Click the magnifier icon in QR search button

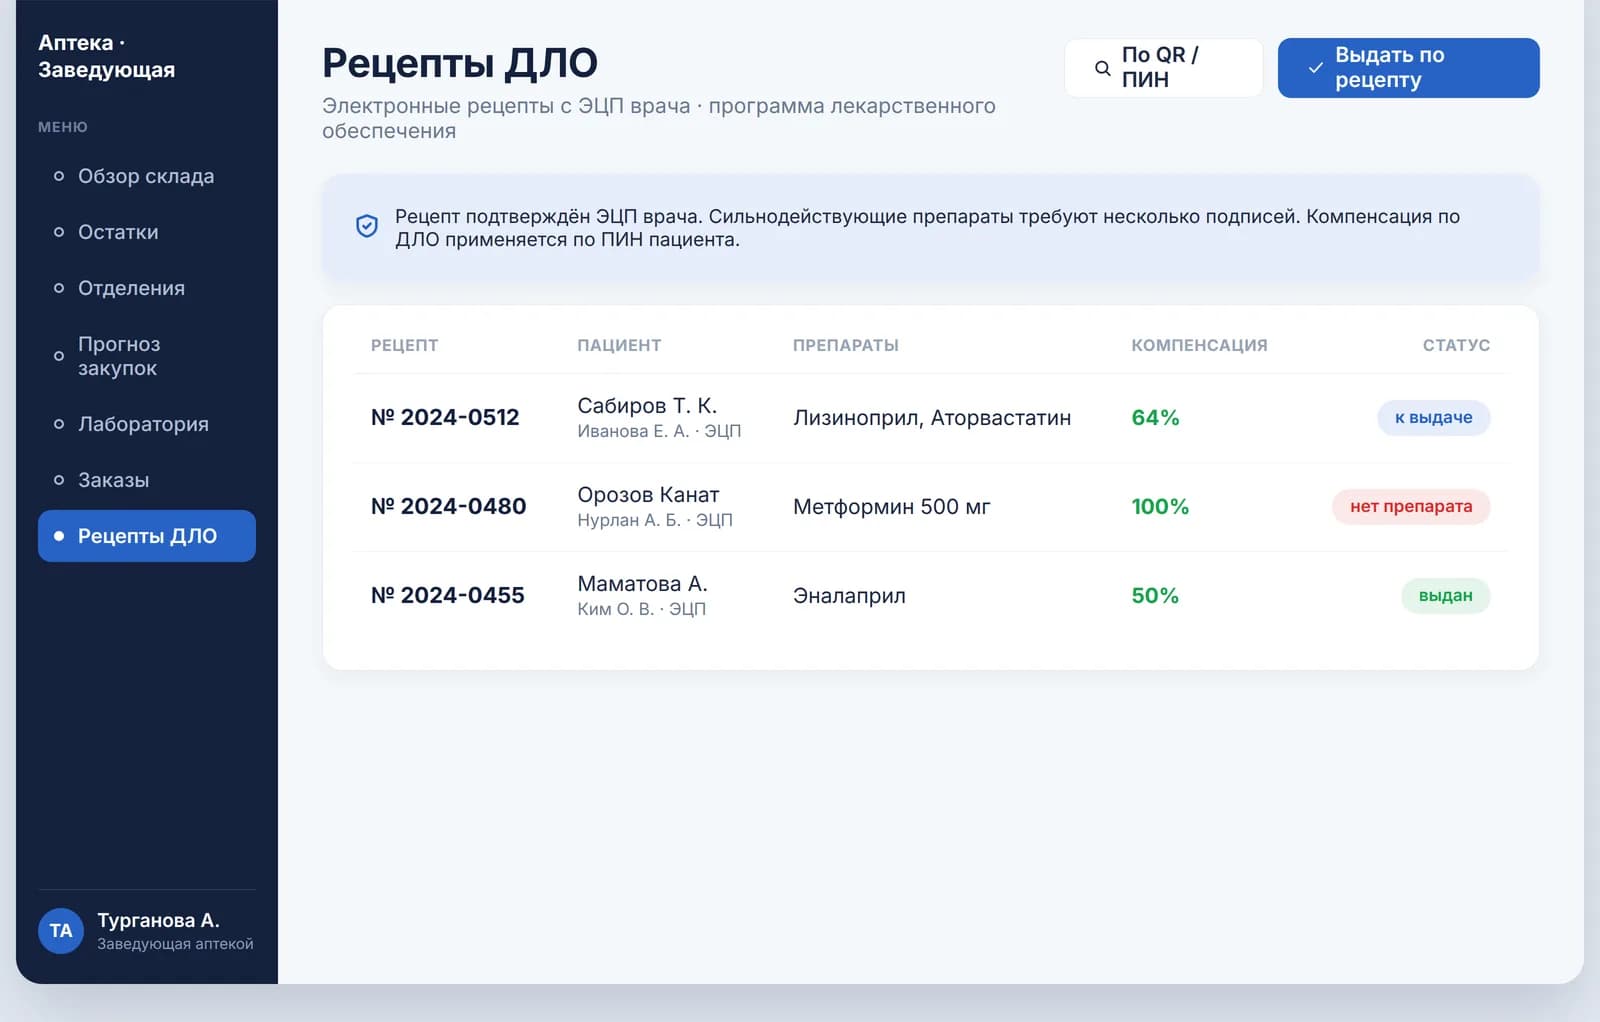[x=1102, y=68]
